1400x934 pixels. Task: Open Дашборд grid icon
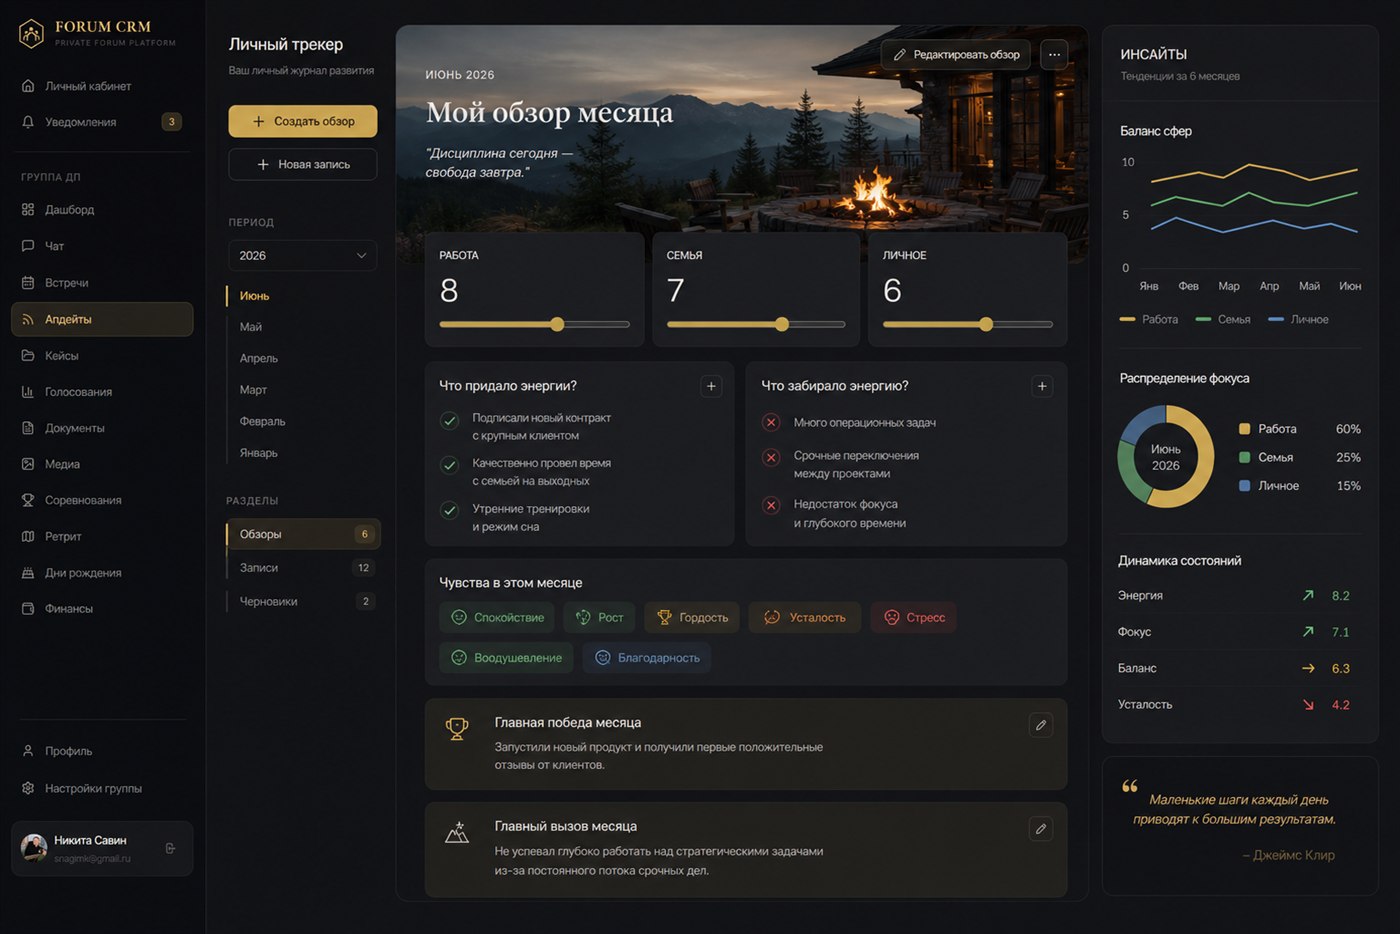point(28,210)
